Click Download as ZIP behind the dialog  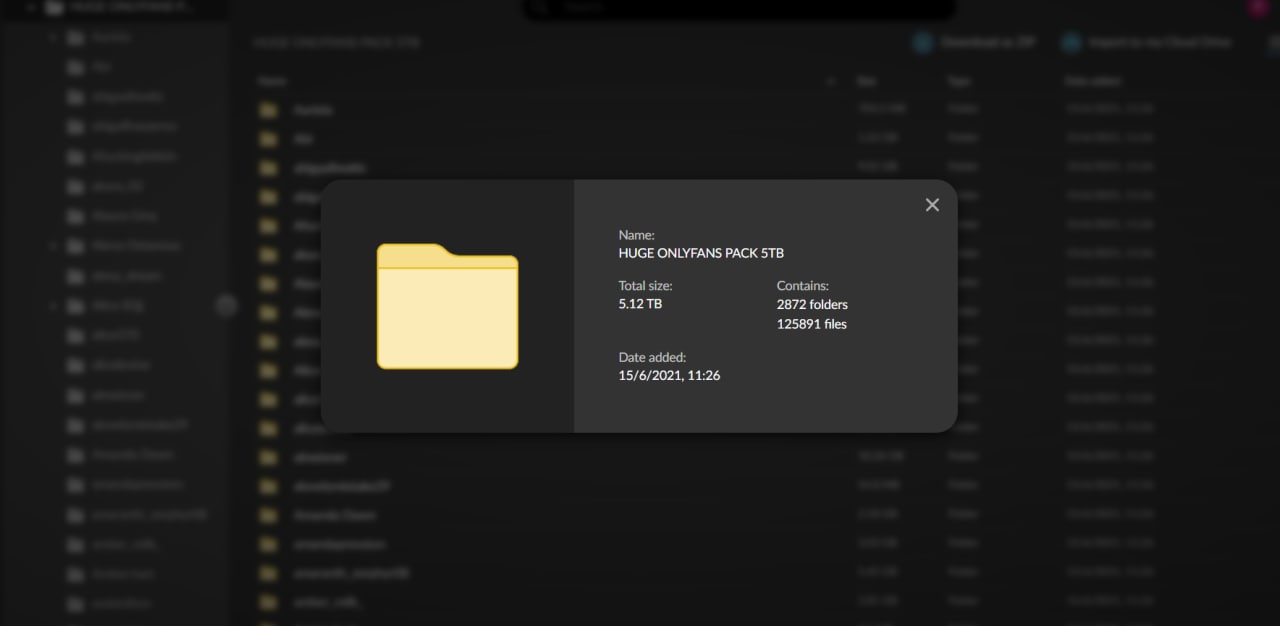(x=974, y=43)
